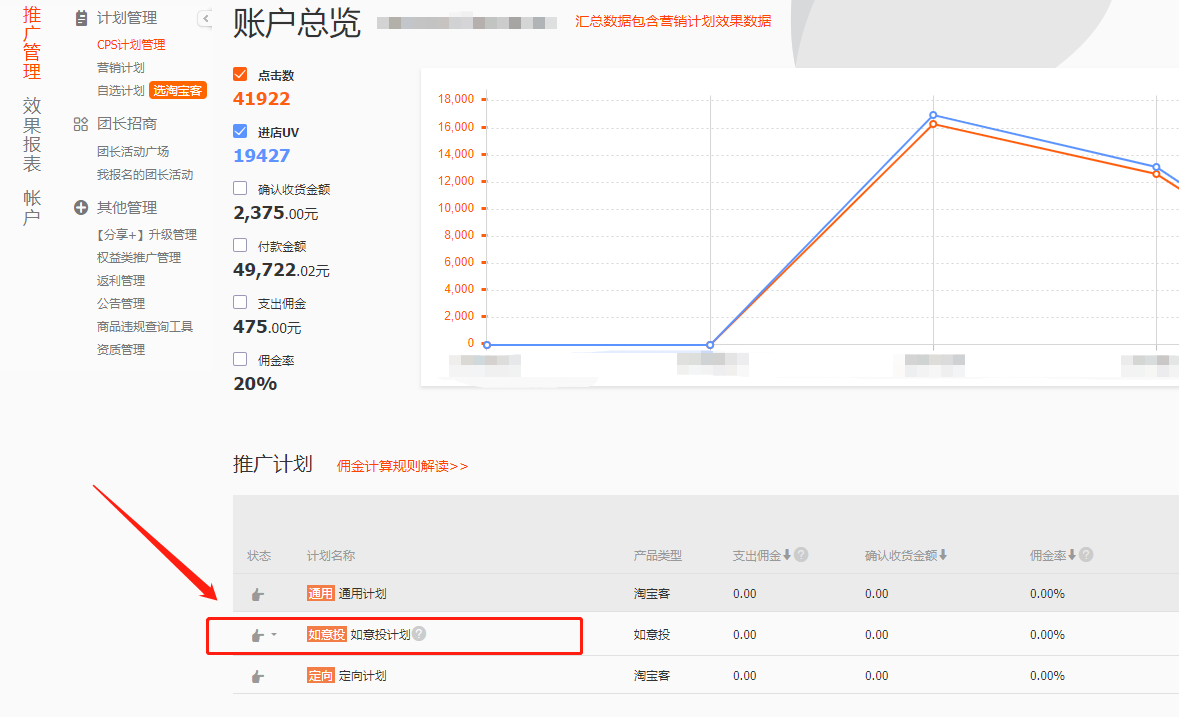Screen dimensions: 1179x717
Task: Open 我报名的团长活动 in the sidebar
Action: pos(145,174)
